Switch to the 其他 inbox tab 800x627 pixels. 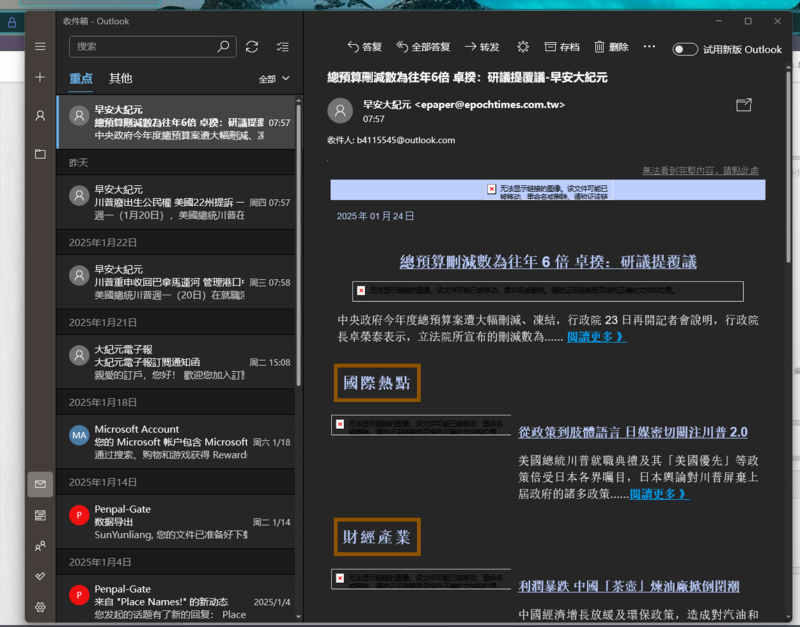(120, 78)
